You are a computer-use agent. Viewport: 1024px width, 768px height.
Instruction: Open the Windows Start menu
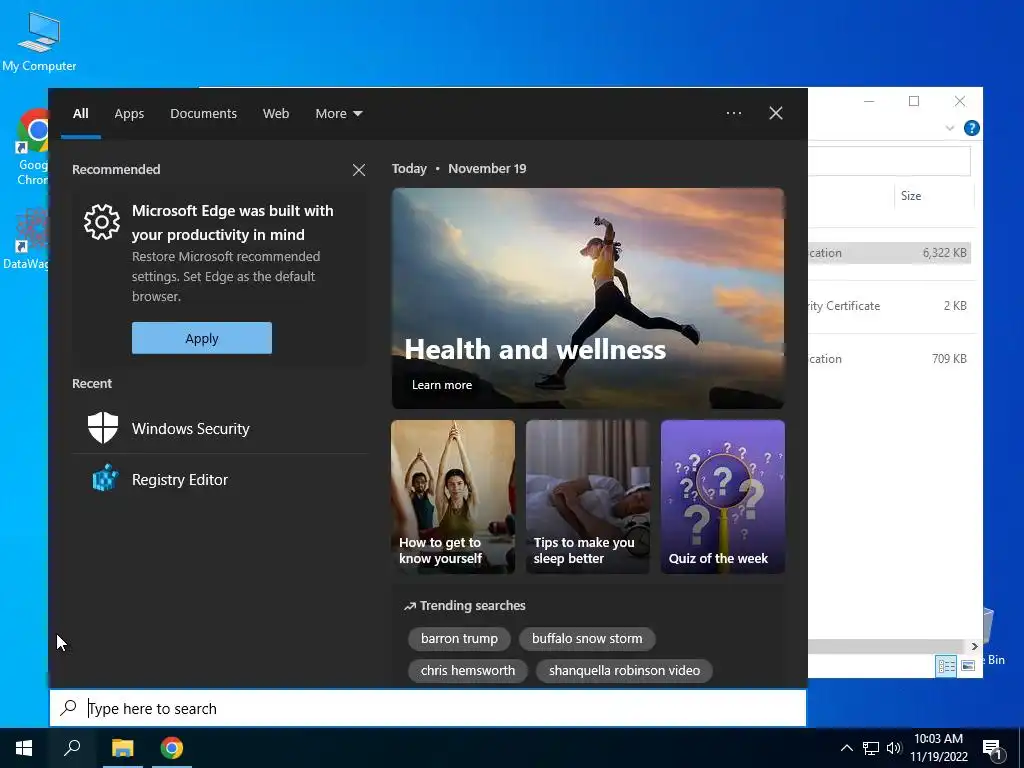[x=24, y=748]
